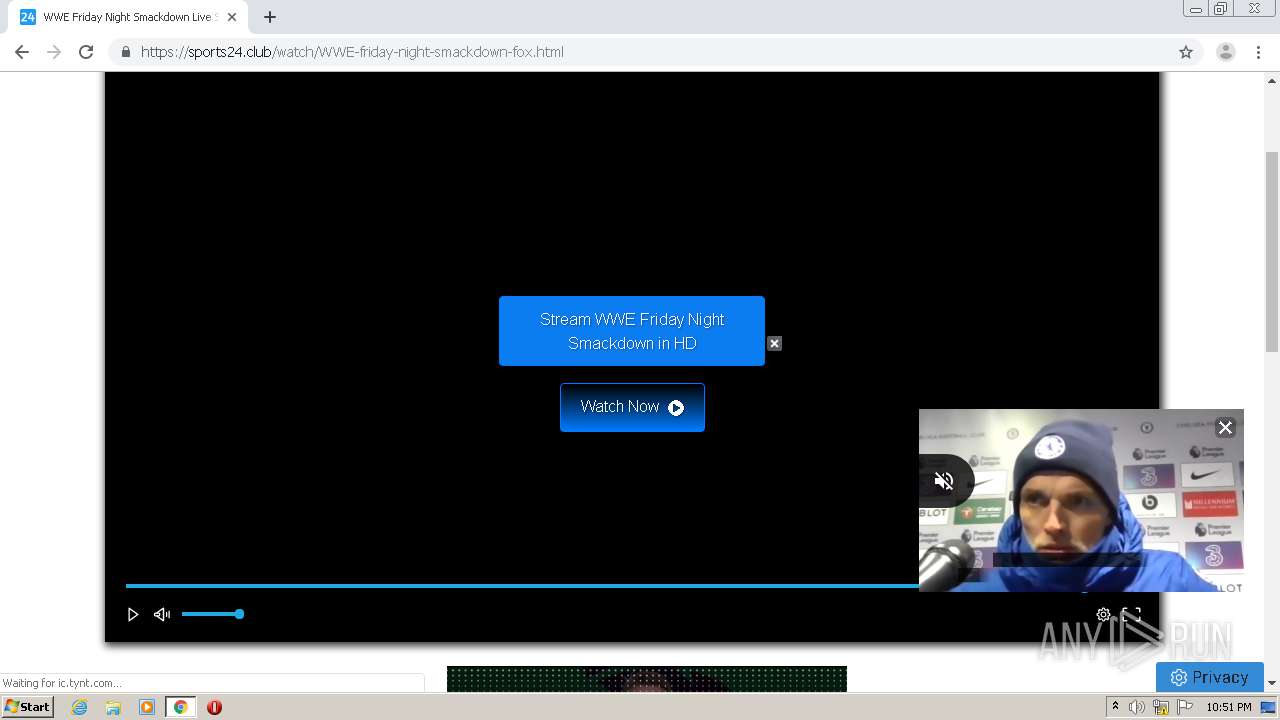Open the Privacy settings button

click(1210, 677)
